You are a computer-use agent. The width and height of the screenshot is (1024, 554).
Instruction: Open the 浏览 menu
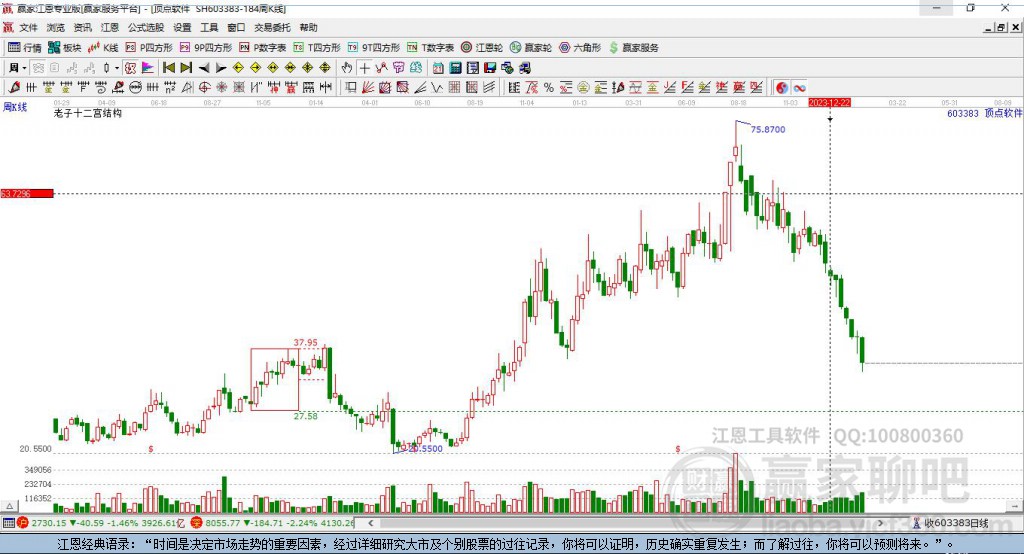pyautogui.click(x=56, y=27)
